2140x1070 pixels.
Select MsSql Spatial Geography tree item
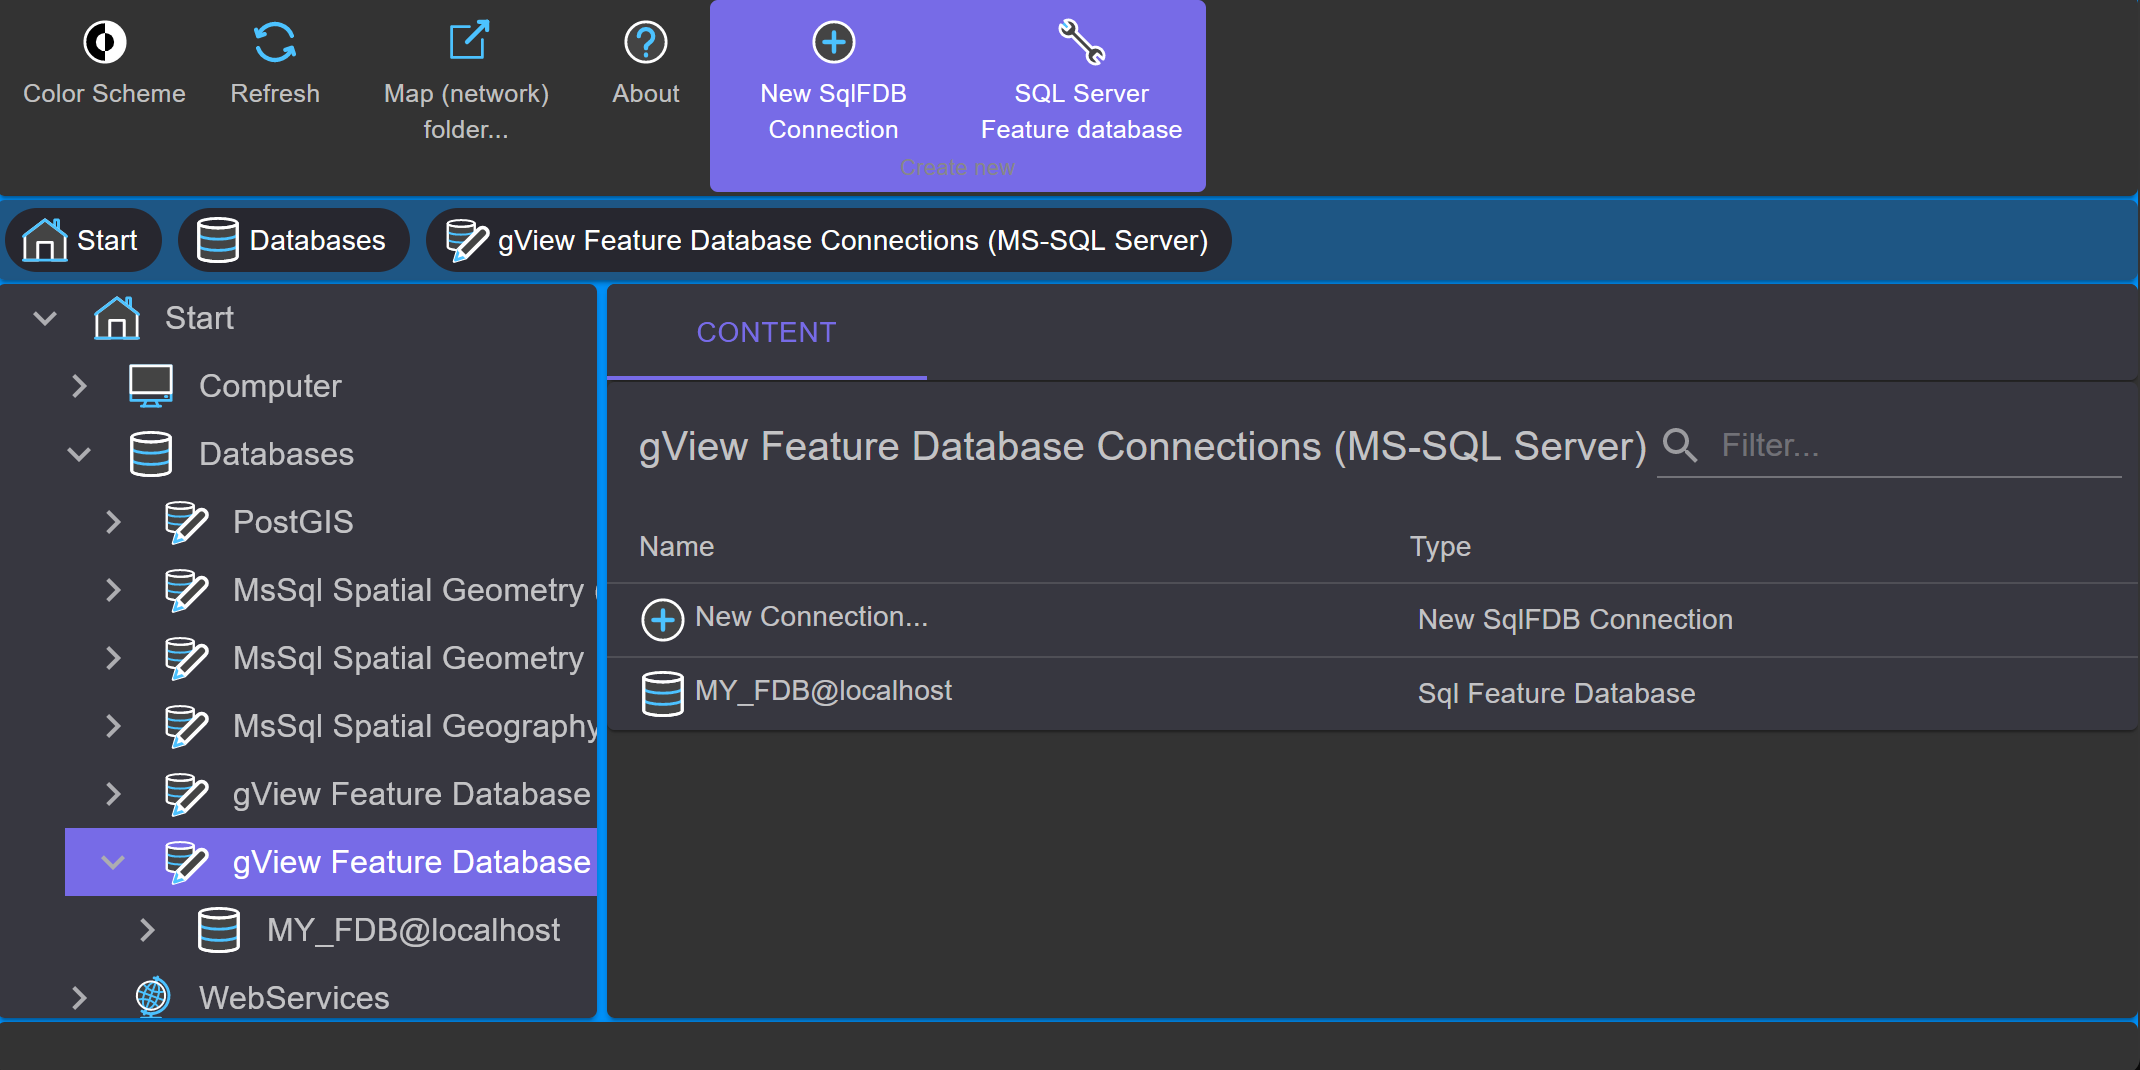tap(415, 726)
